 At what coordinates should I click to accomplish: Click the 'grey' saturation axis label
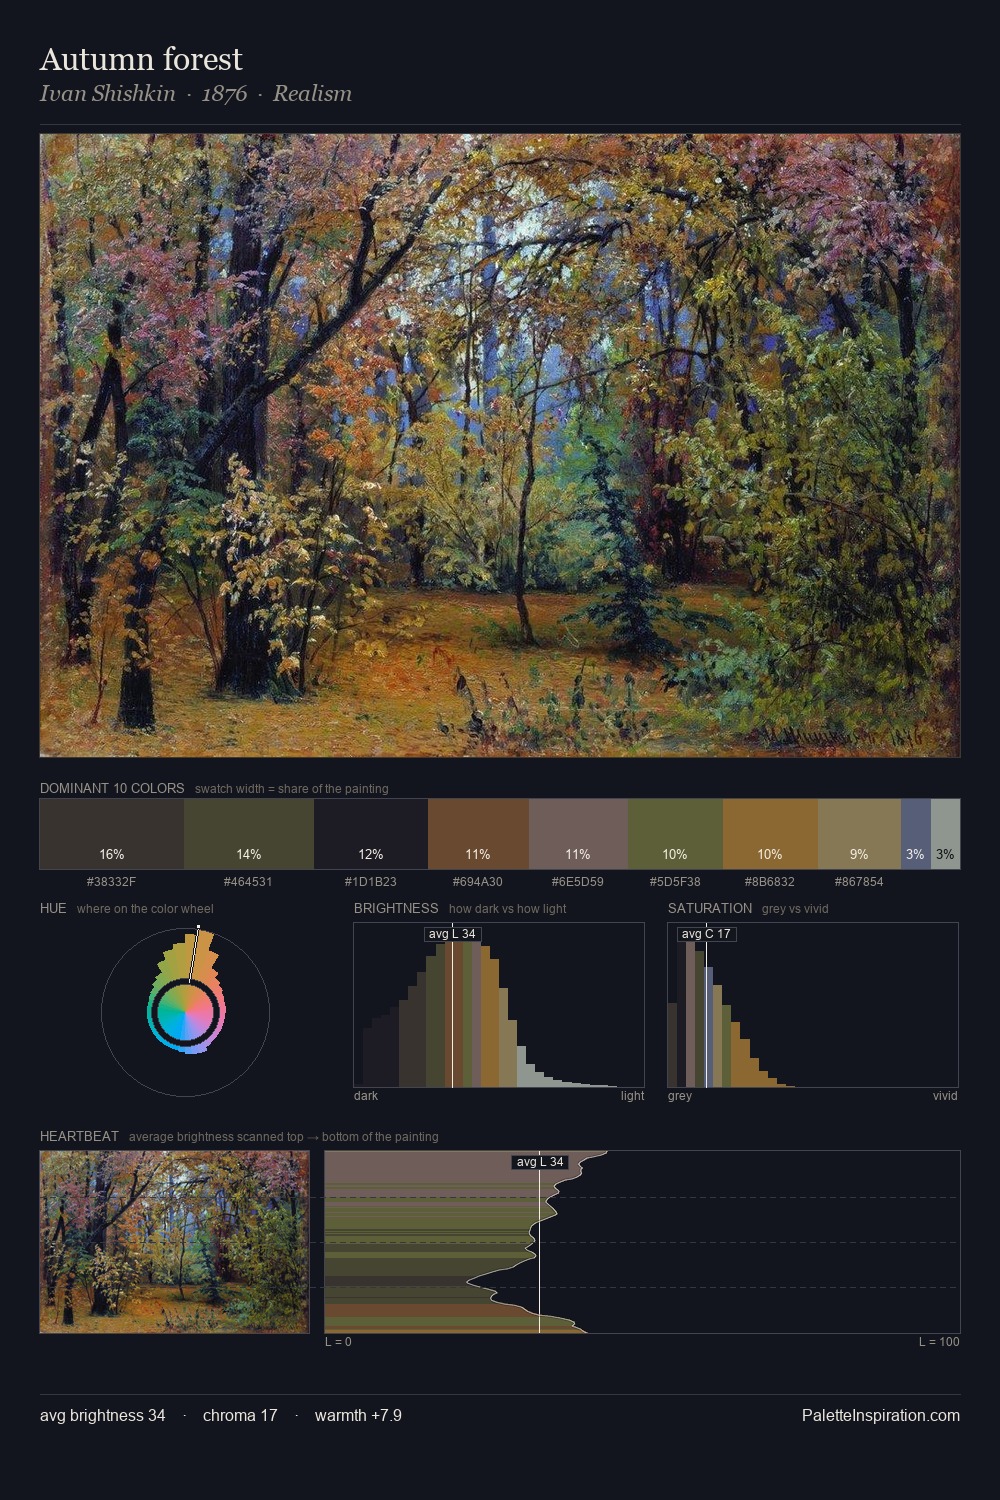coord(680,1096)
